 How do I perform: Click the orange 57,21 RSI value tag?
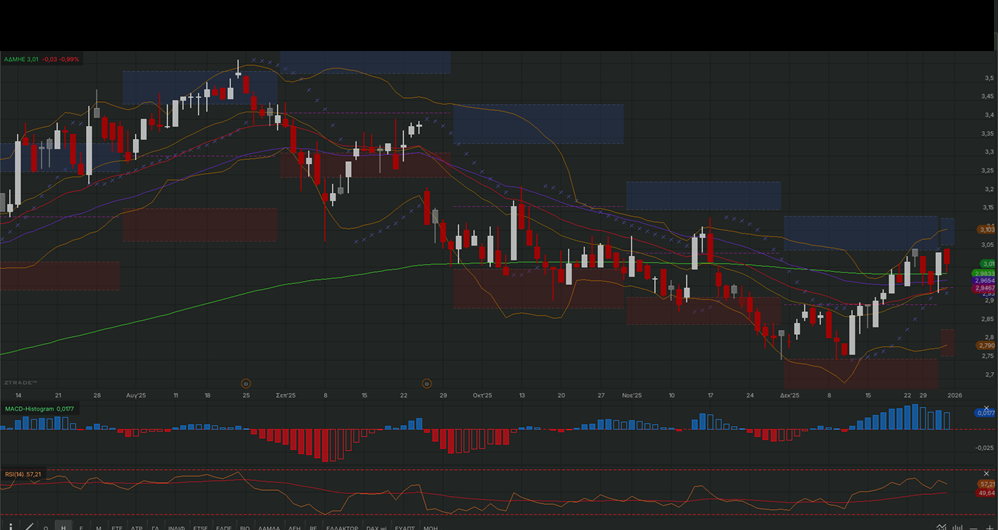(987, 485)
